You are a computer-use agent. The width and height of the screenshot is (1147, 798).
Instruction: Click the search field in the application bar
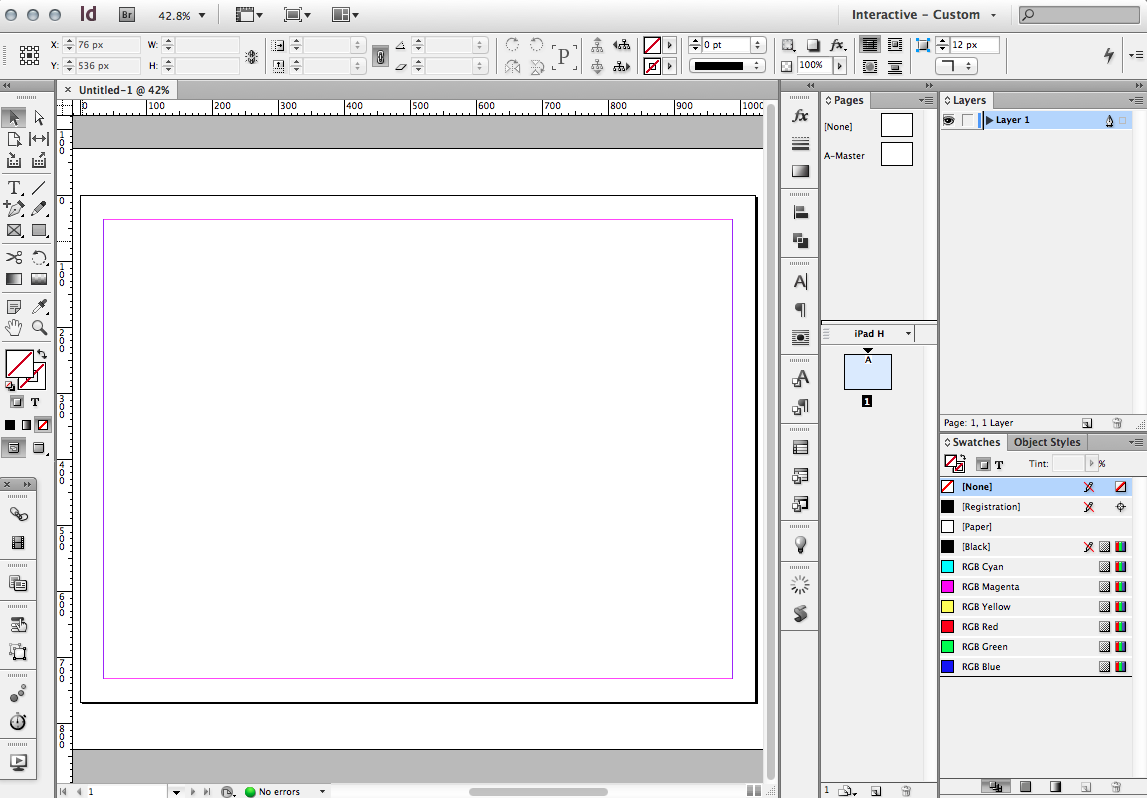point(1079,15)
